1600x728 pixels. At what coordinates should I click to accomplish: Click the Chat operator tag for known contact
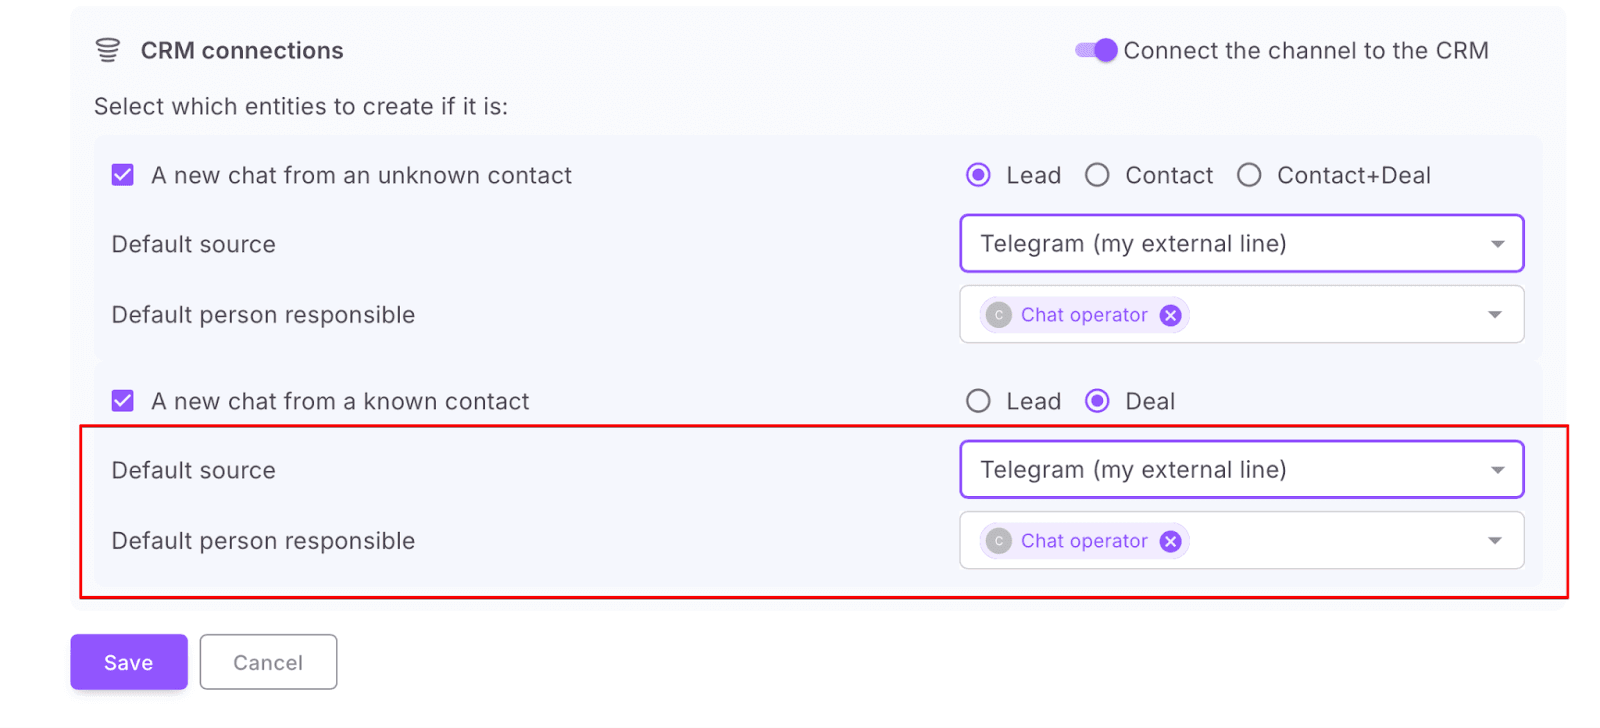(1084, 542)
